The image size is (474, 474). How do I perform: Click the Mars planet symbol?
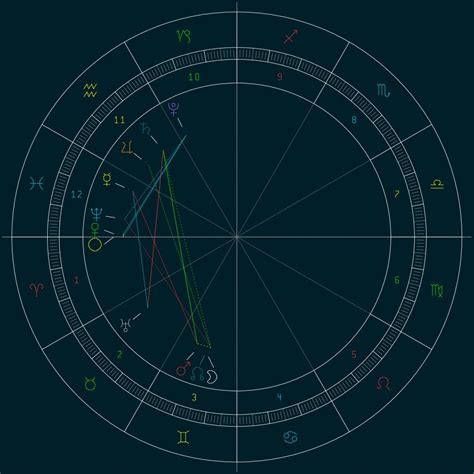click(x=183, y=369)
